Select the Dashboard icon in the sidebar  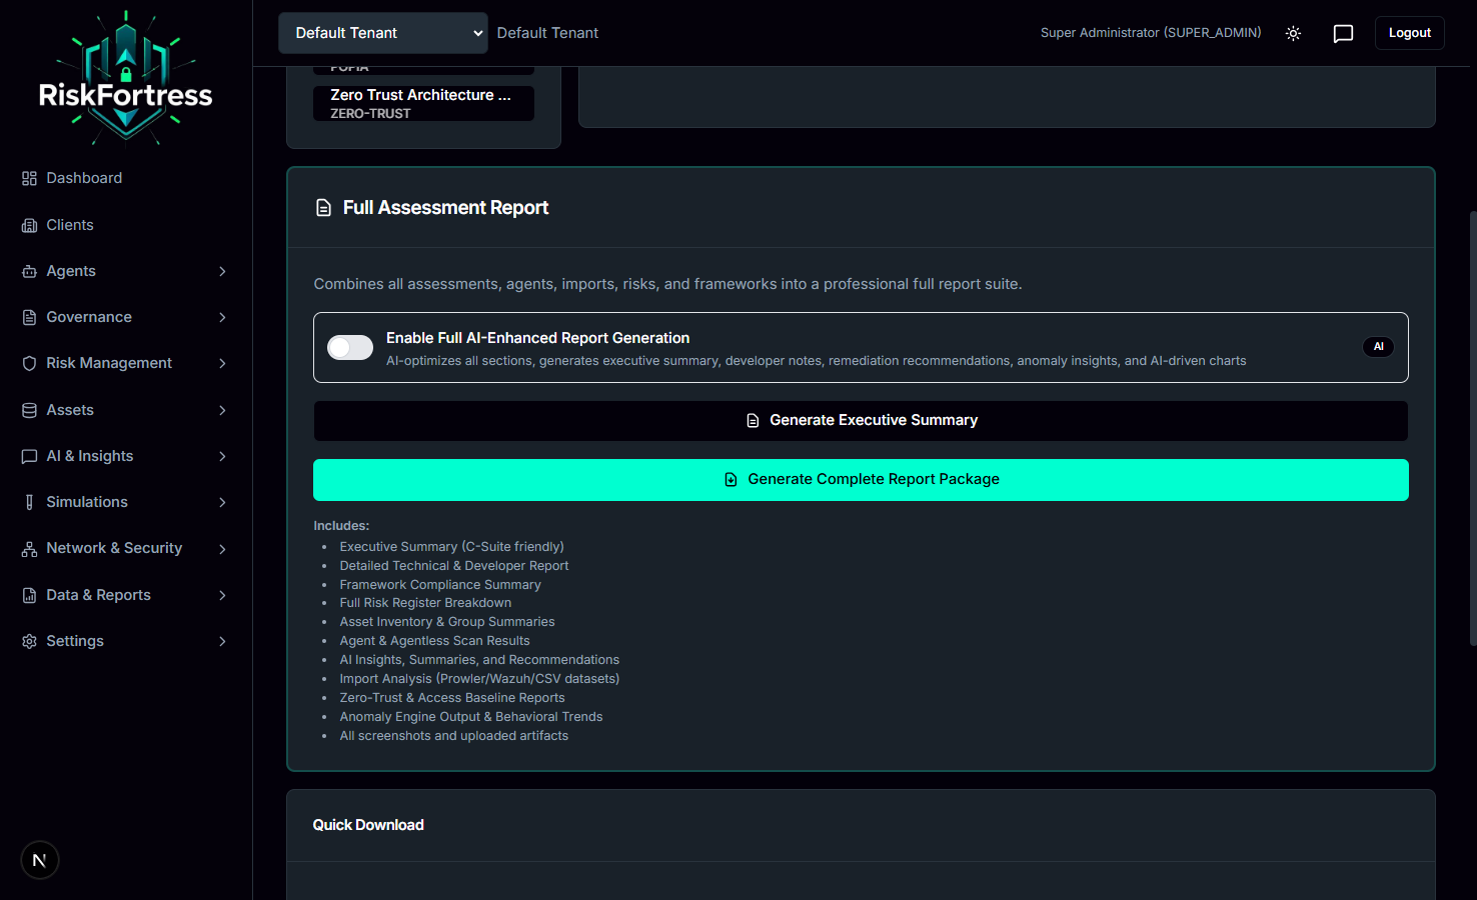(x=28, y=177)
